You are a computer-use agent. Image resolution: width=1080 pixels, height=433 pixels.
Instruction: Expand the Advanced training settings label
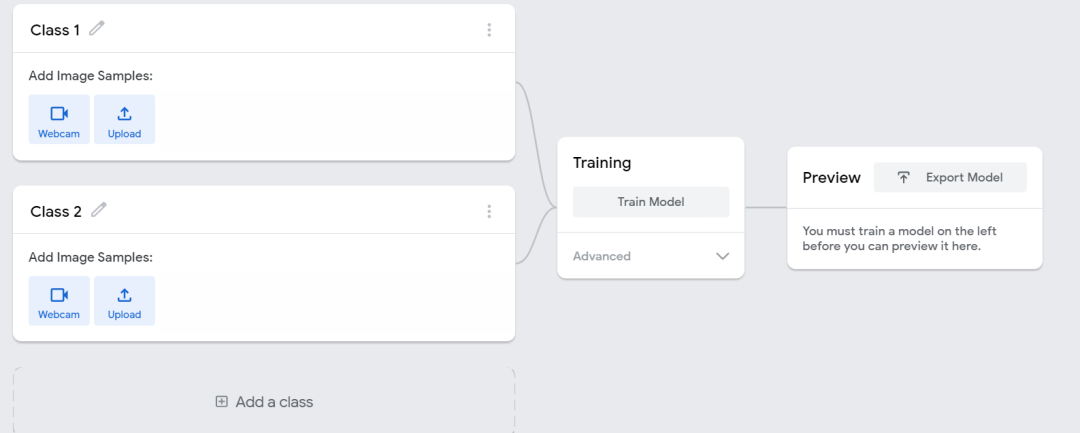point(602,256)
